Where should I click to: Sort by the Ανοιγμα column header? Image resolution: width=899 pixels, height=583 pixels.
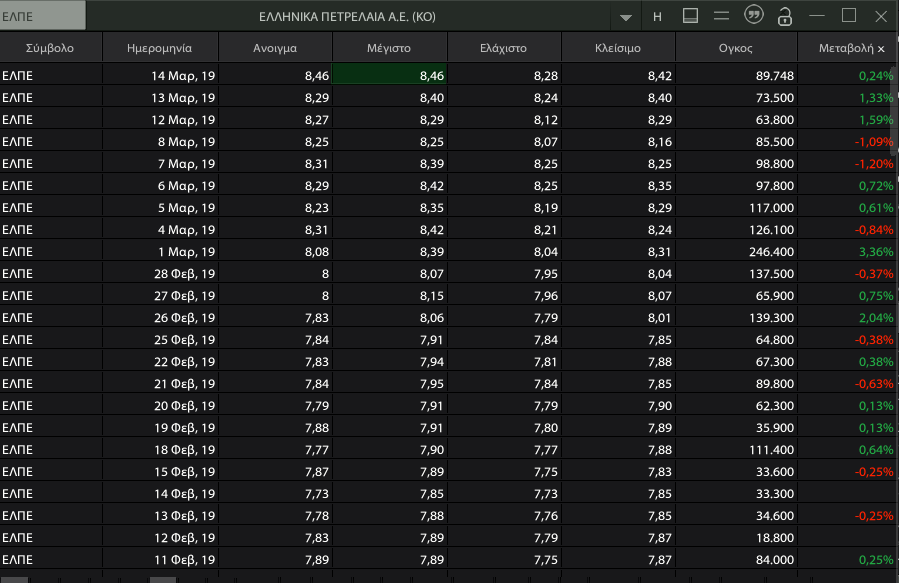(275, 48)
